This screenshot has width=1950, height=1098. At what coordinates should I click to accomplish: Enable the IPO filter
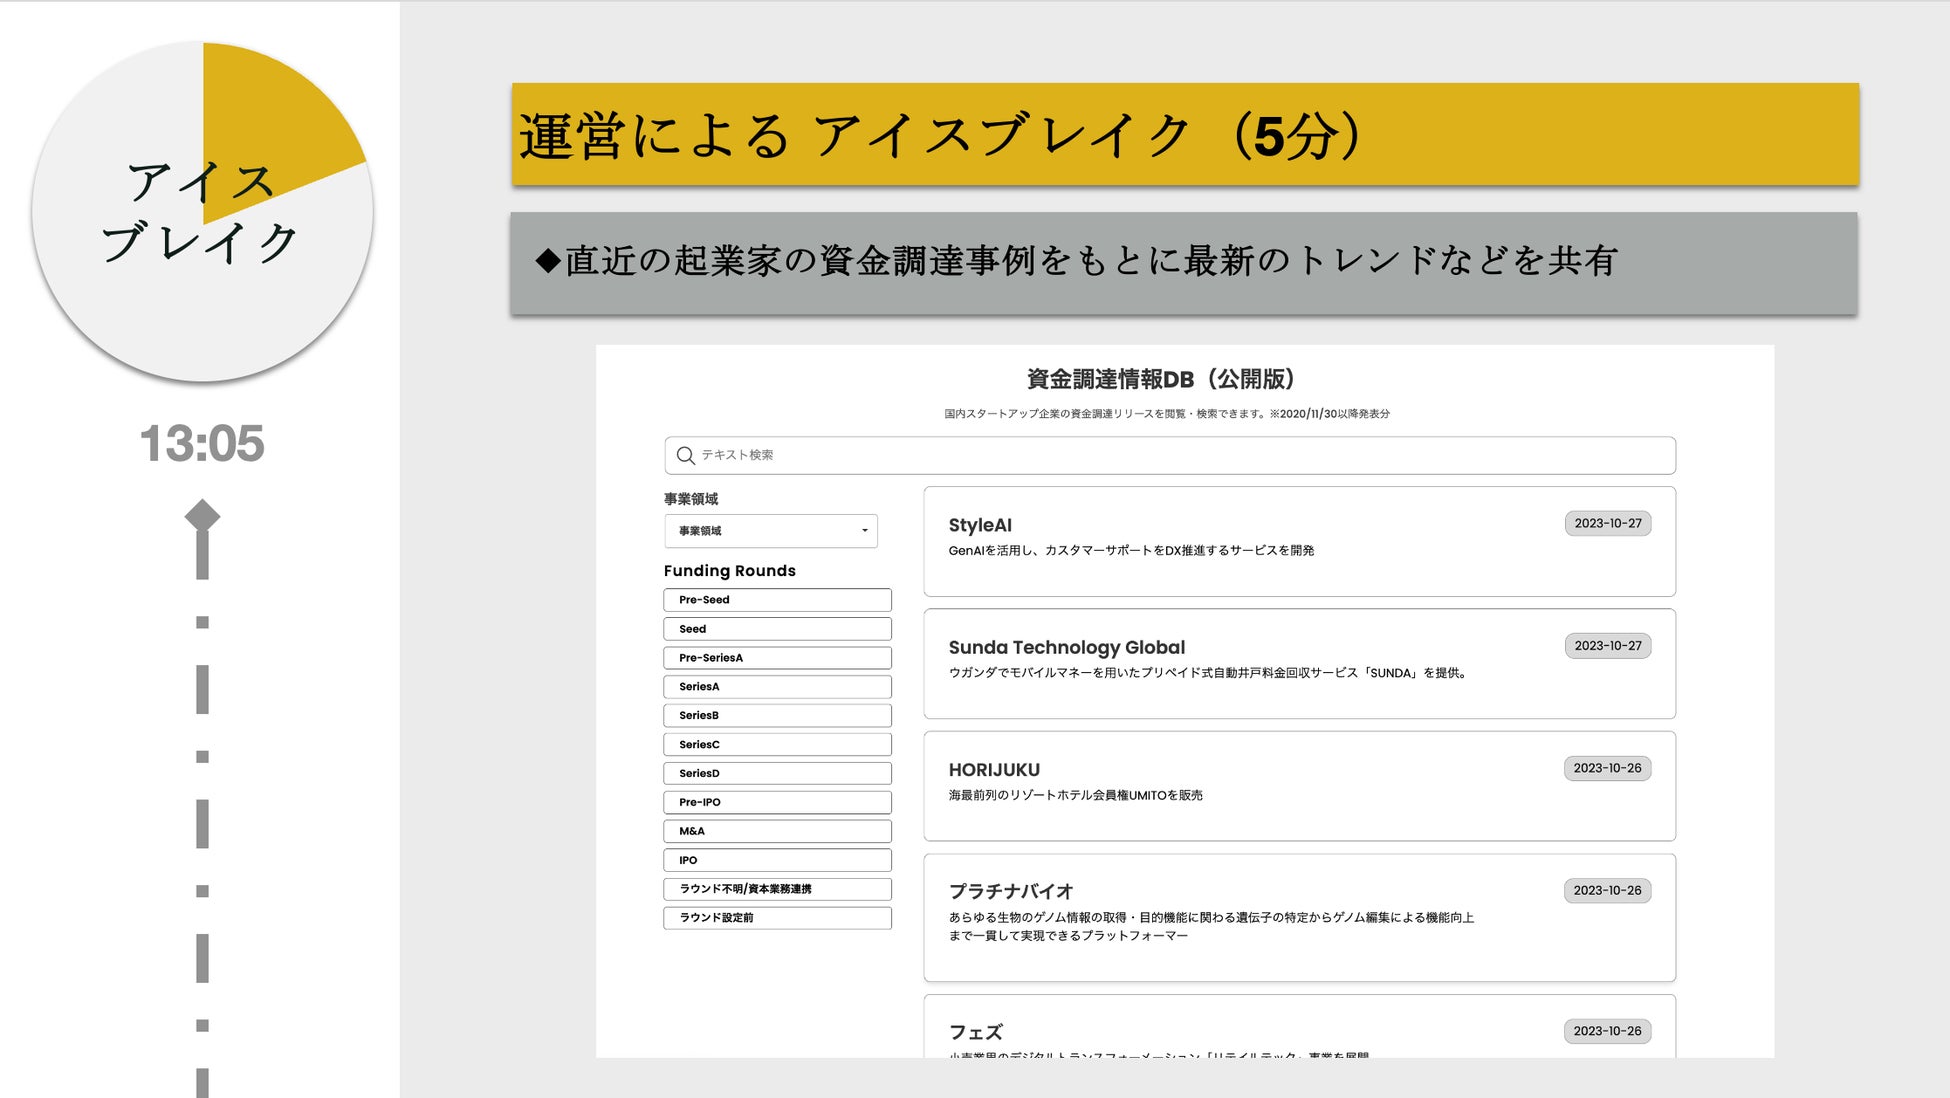coord(777,861)
